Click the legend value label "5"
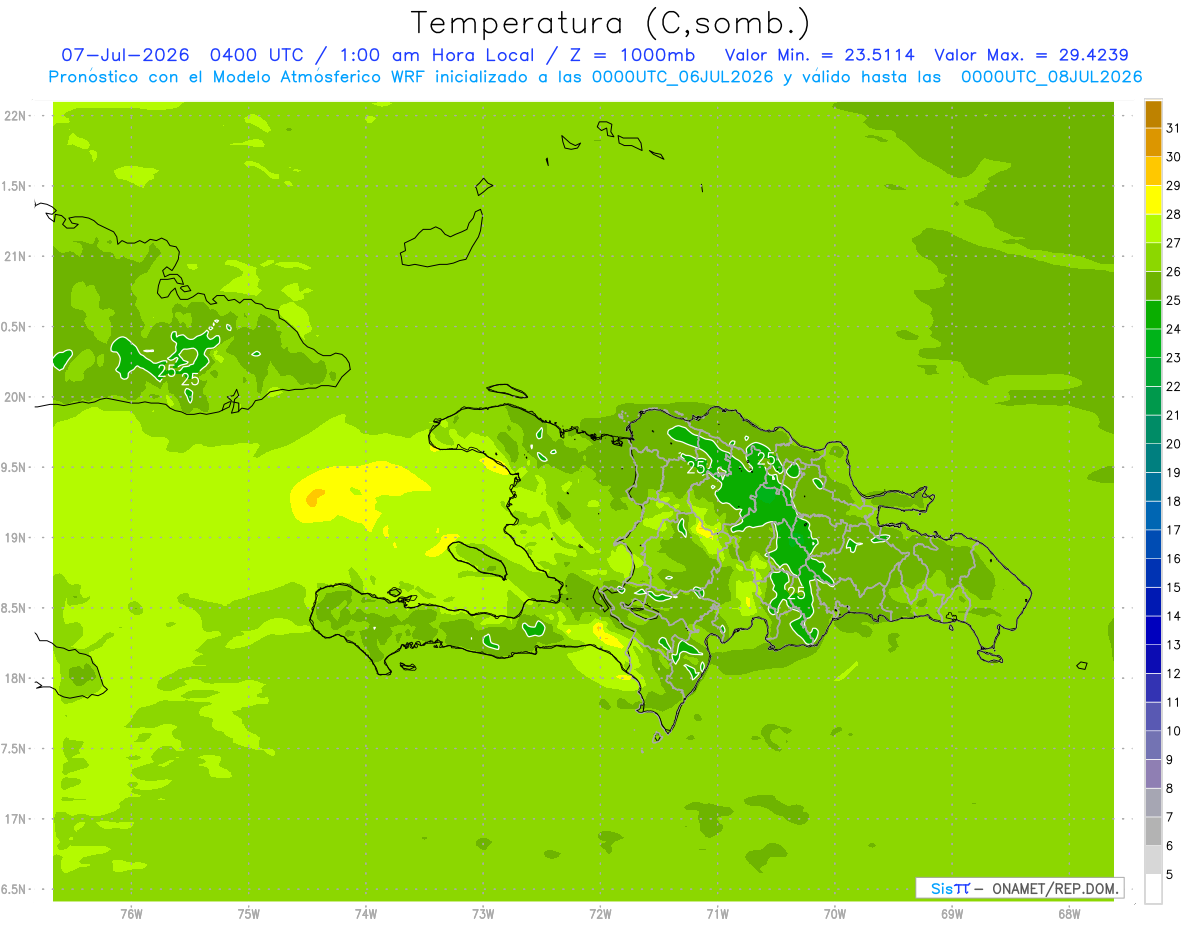This screenshot has height=927, width=1200. [x=1170, y=874]
